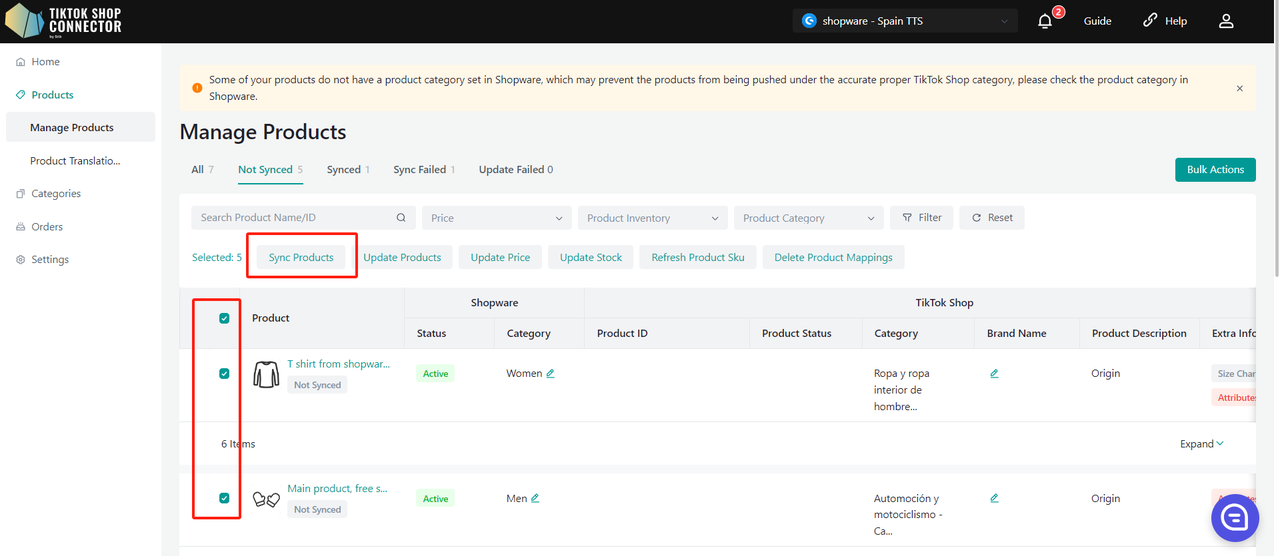The width and height of the screenshot is (1280, 556).
Task: Expand the 6 Items variant list
Action: tap(1201, 444)
